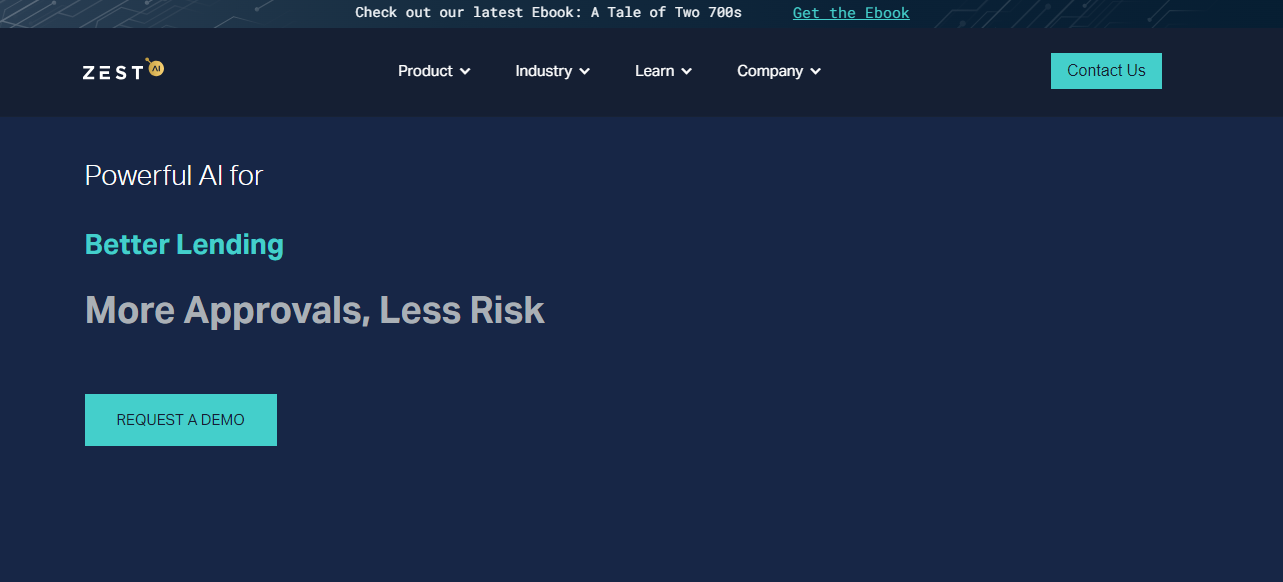Click the teal Better Lending text
Image resolution: width=1283 pixels, height=582 pixels.
184,244
